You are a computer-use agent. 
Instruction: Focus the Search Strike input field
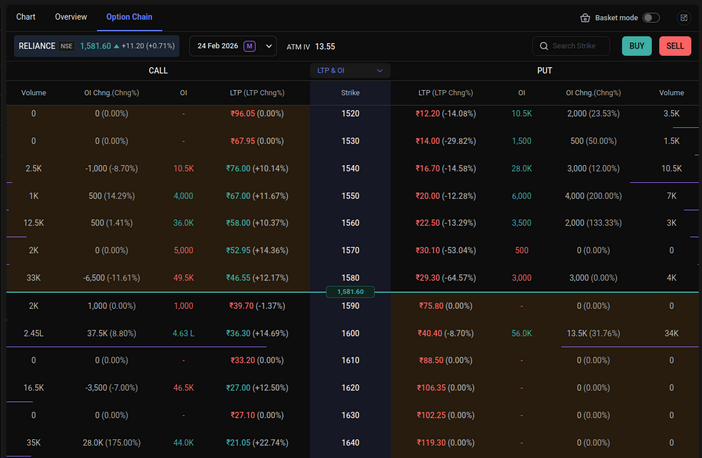[x=580, y=46]
